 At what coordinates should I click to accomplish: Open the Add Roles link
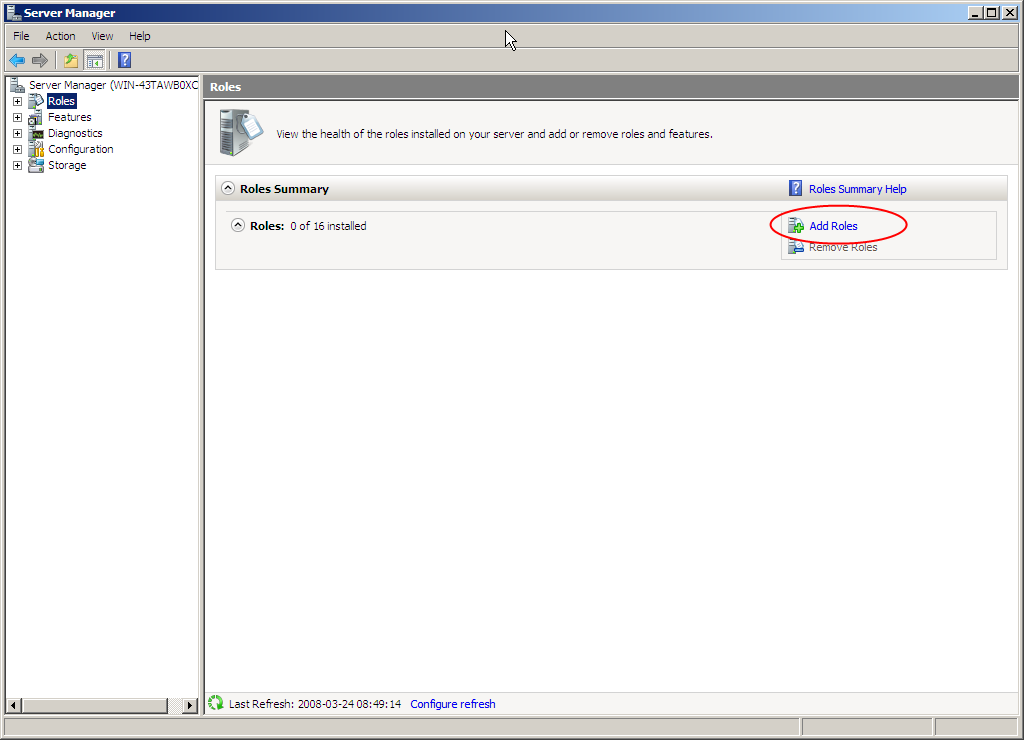pos(833,226)
